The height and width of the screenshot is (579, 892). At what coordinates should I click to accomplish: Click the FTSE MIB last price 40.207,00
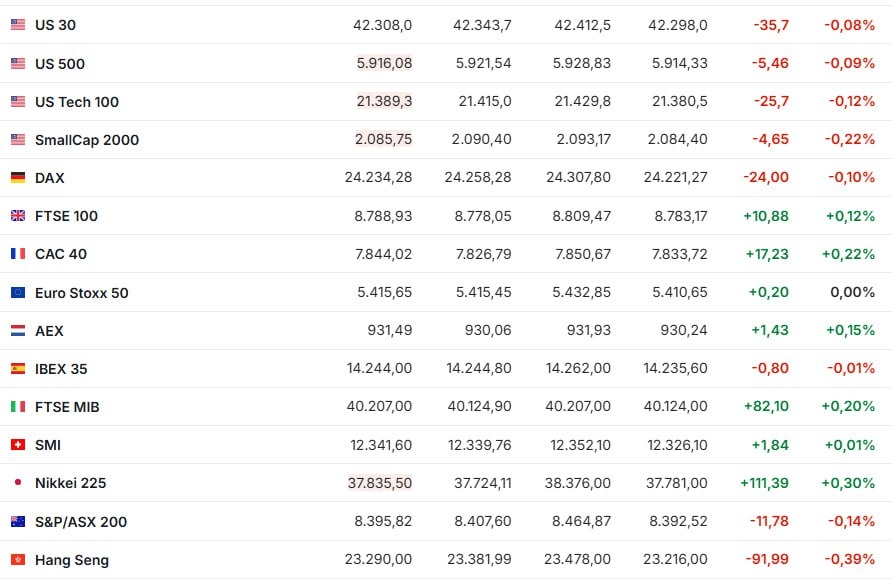click(379, 406)
